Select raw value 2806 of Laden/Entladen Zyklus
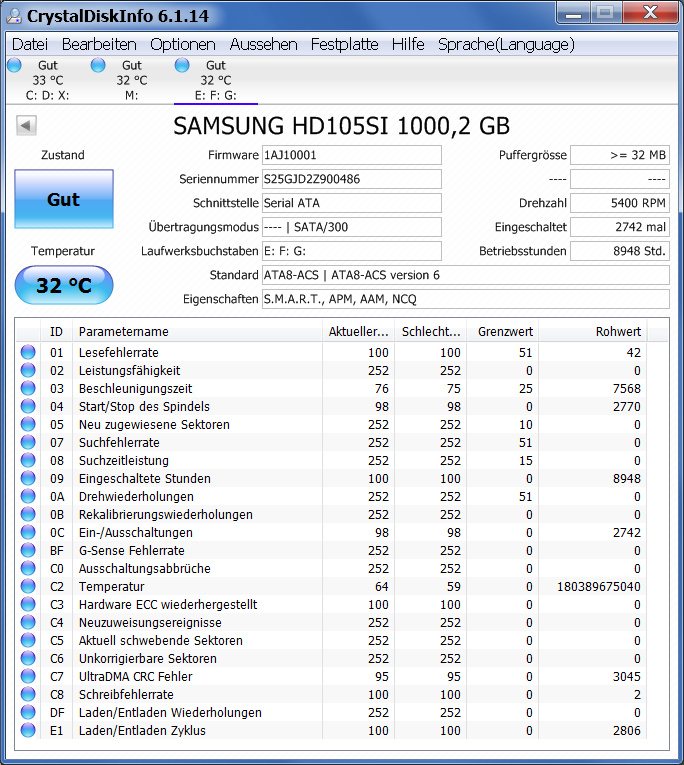Viewport: 684px width, 765px height. click(627, 731)
